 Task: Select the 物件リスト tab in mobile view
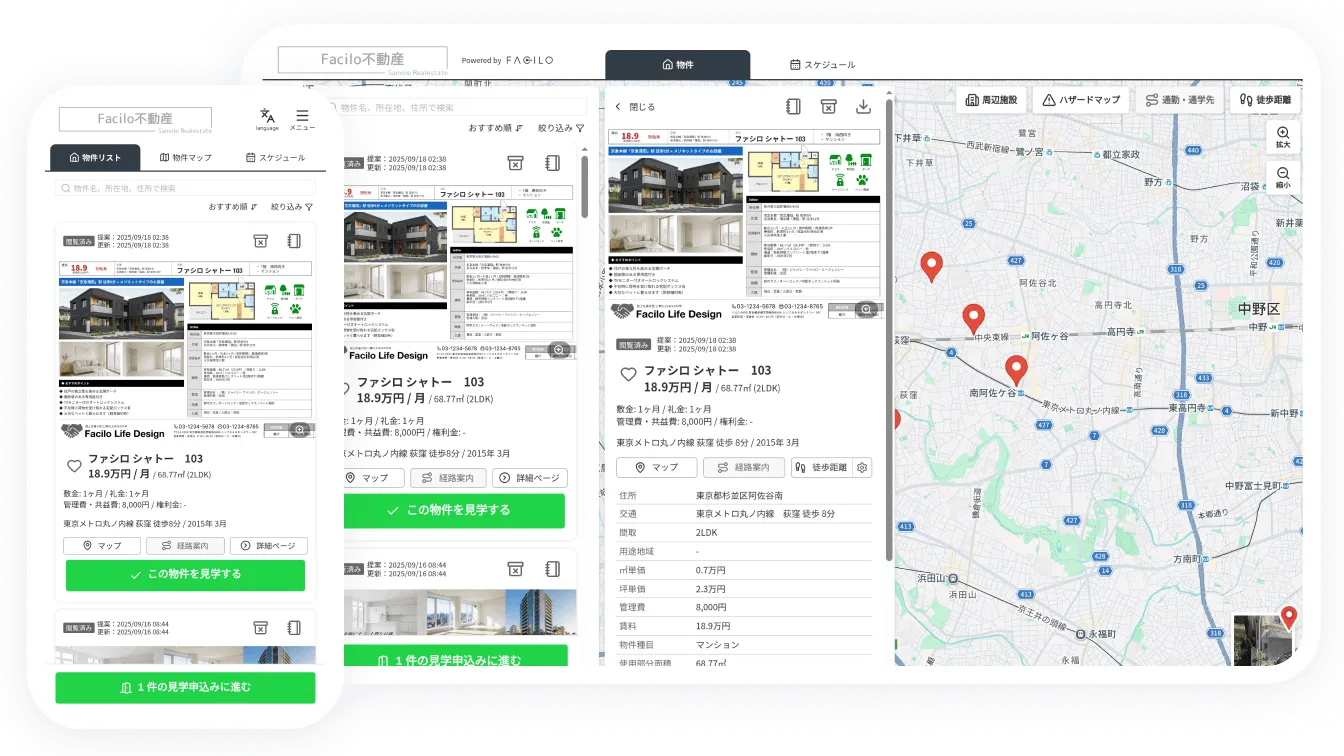click(95, 158)
